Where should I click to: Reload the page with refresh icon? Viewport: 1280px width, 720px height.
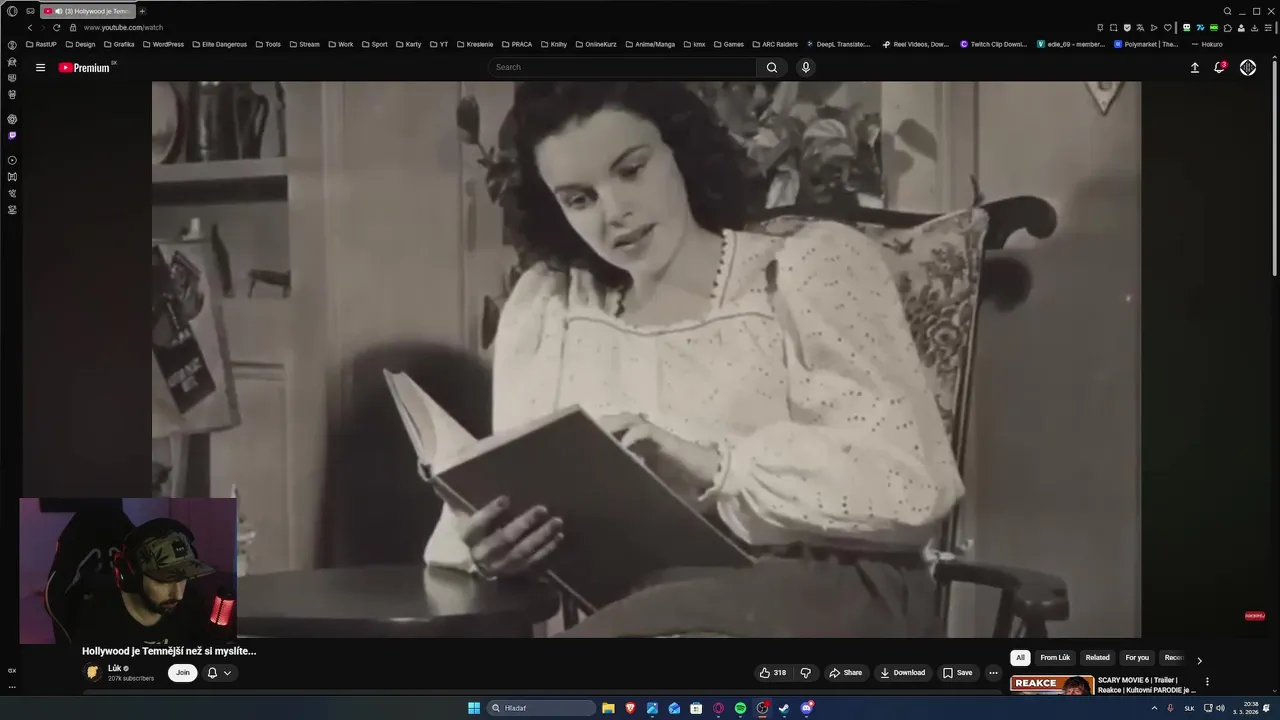[56, 28]
